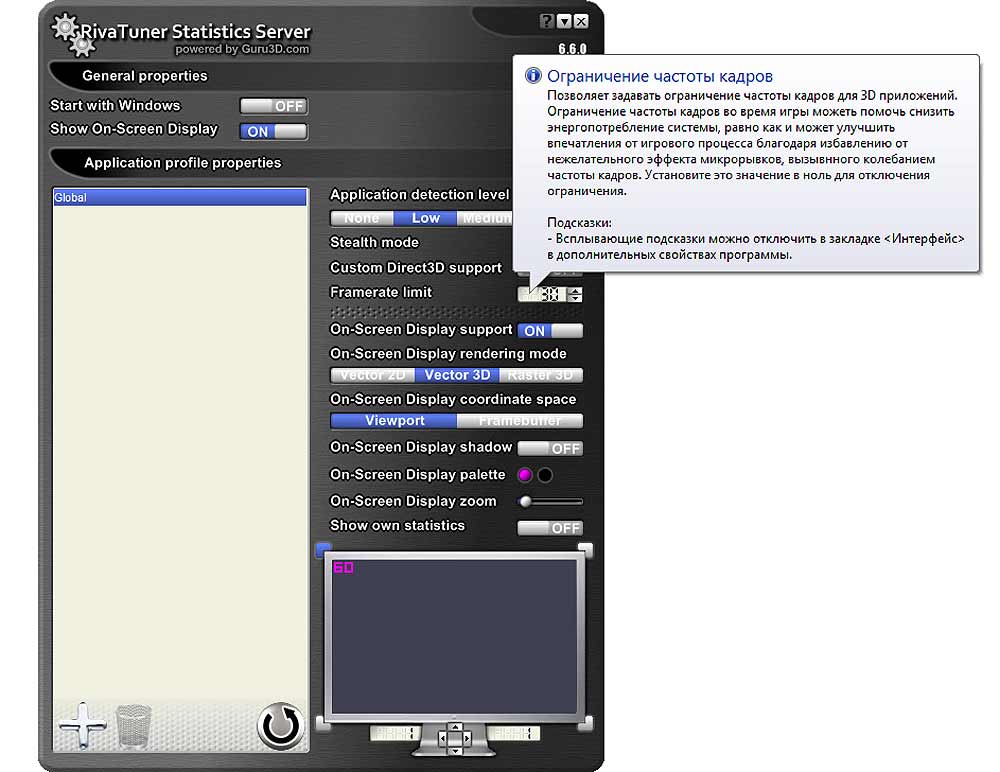The height and width of the screenshot is (772, 1000).
Task: Choose Viewport coordinate space
Action: click(394, 420)
